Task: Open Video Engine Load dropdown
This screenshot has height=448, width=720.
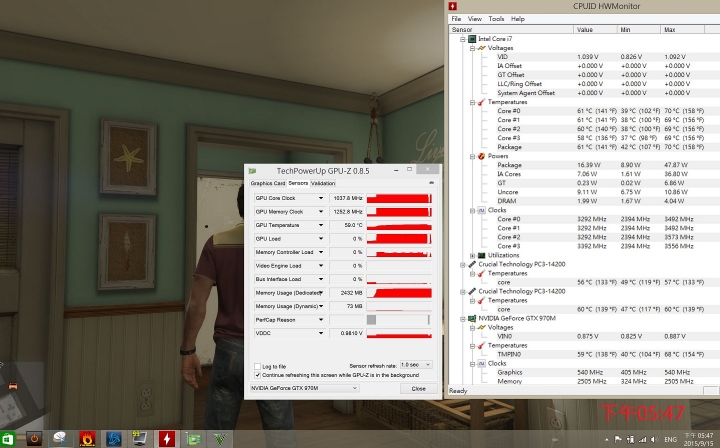Action: click(x=321, y=266)
